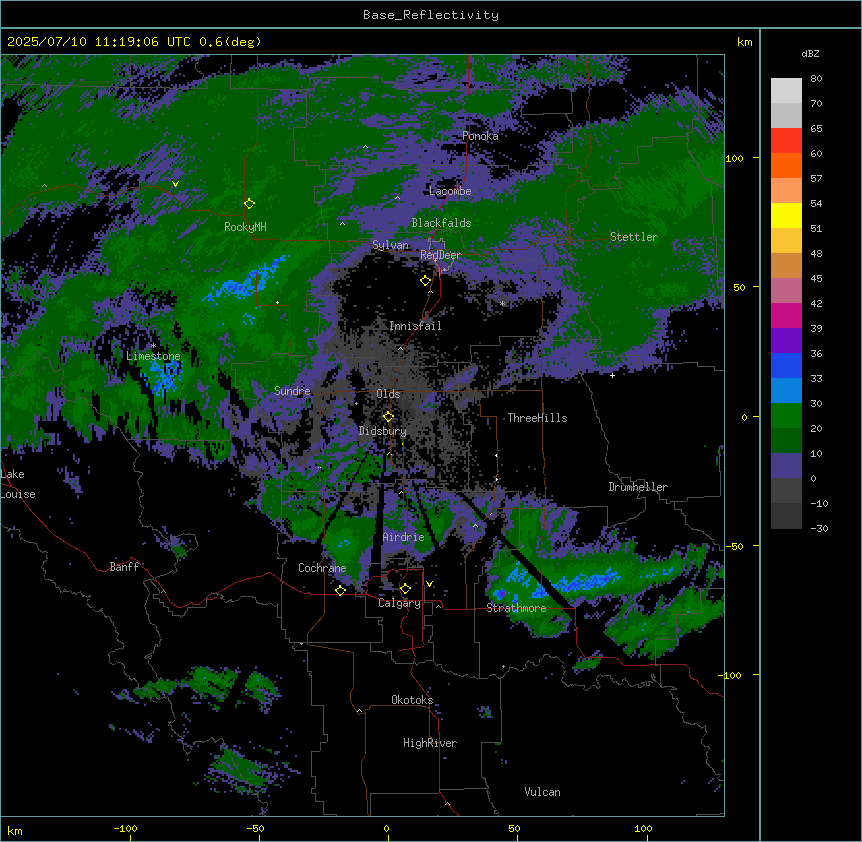Click the Innisfail label

tap(415, 326)
